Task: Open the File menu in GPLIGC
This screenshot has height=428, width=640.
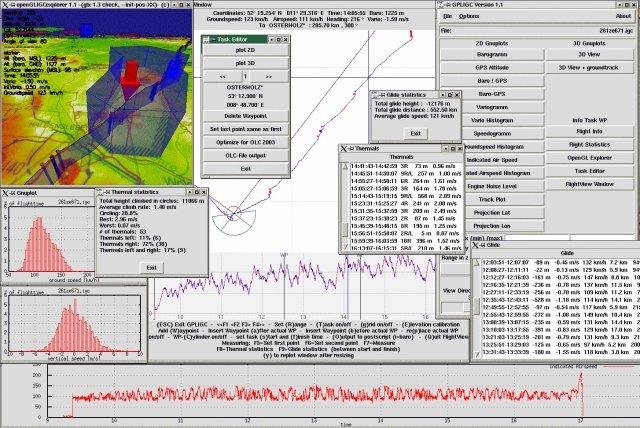Action: [447, 16]
